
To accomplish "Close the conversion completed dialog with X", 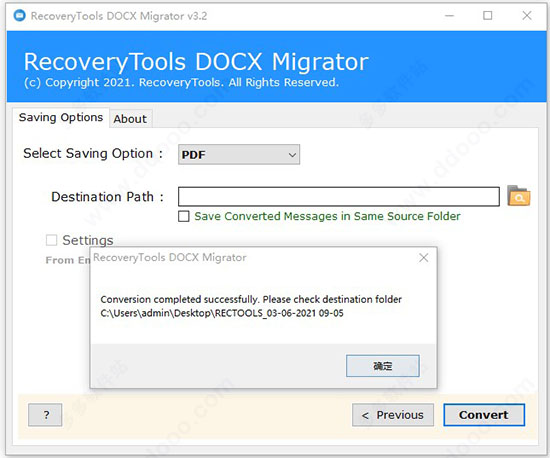I will click(x=423, y=258).
